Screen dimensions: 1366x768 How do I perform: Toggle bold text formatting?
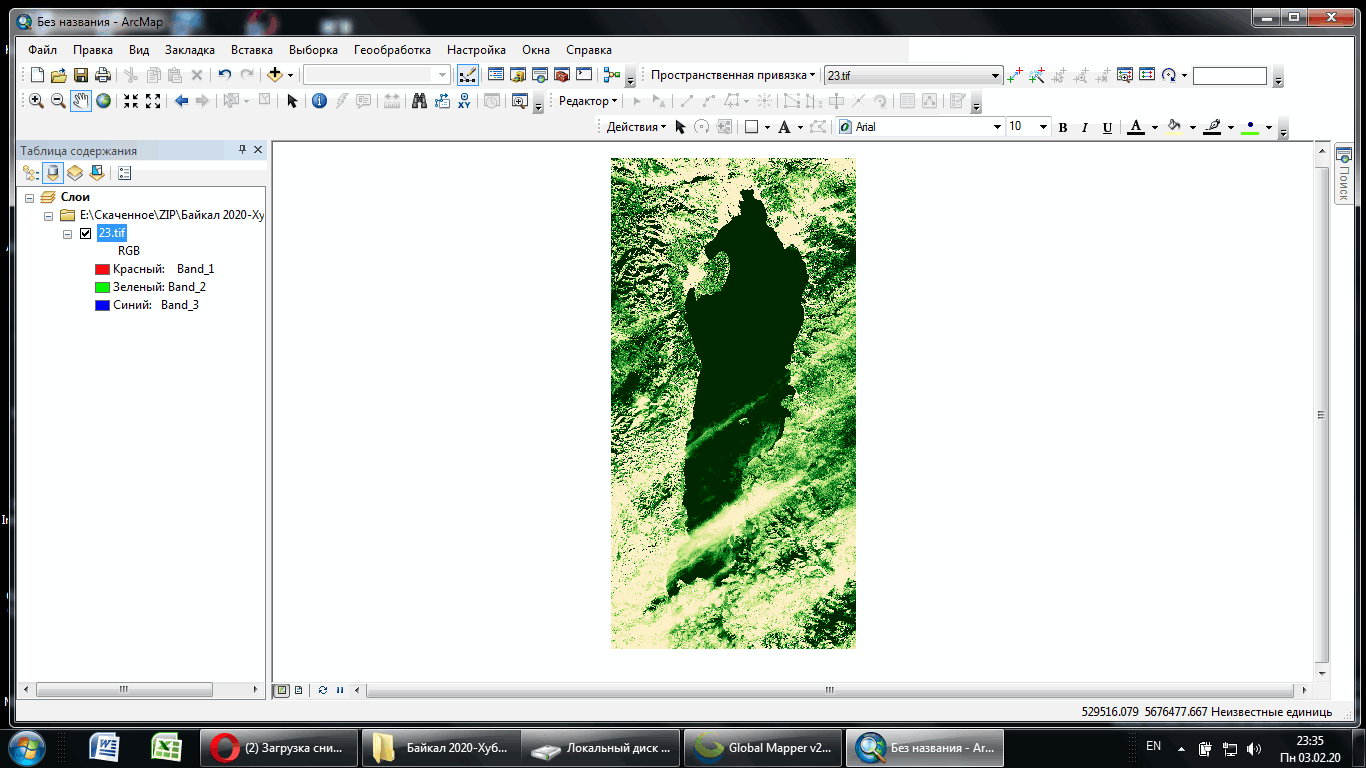click(x=1062, y=126)
